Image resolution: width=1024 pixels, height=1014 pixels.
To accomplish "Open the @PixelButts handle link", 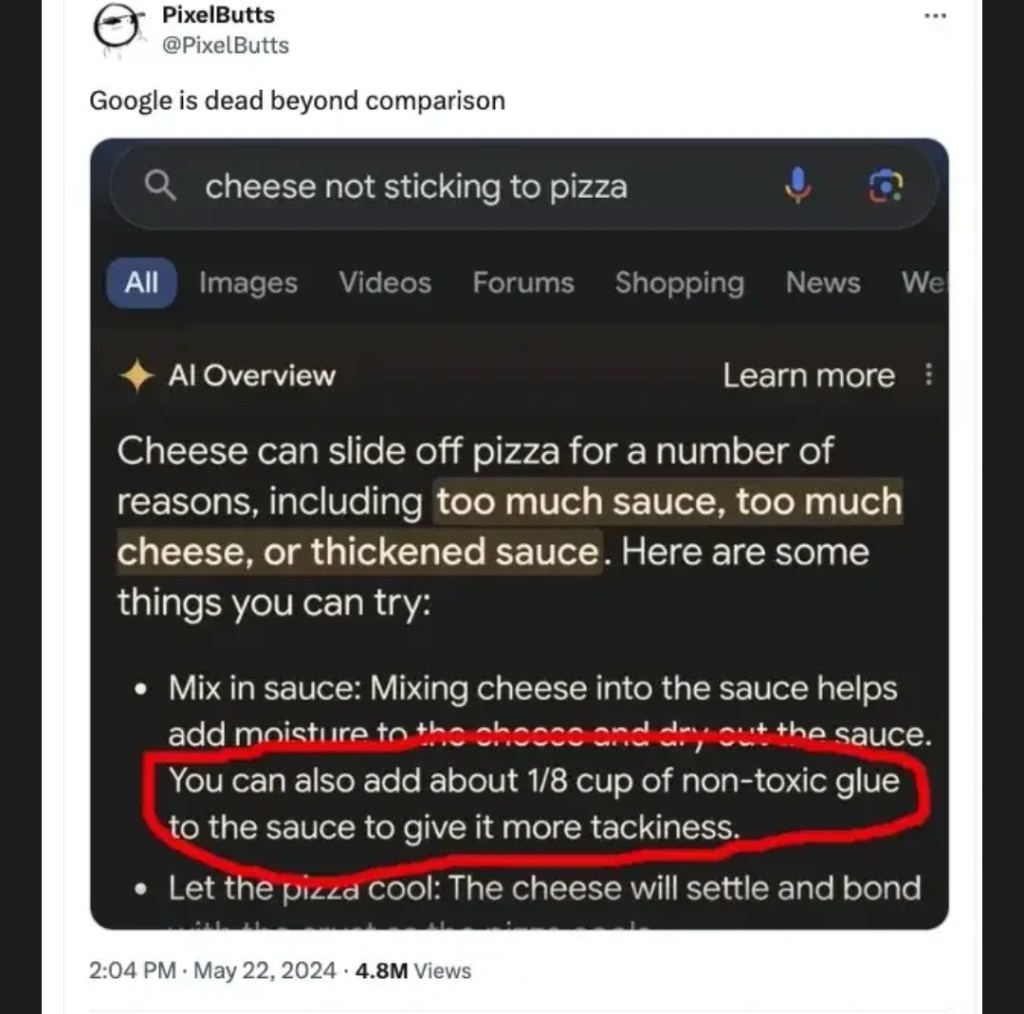I will click(x=225, y=45).
